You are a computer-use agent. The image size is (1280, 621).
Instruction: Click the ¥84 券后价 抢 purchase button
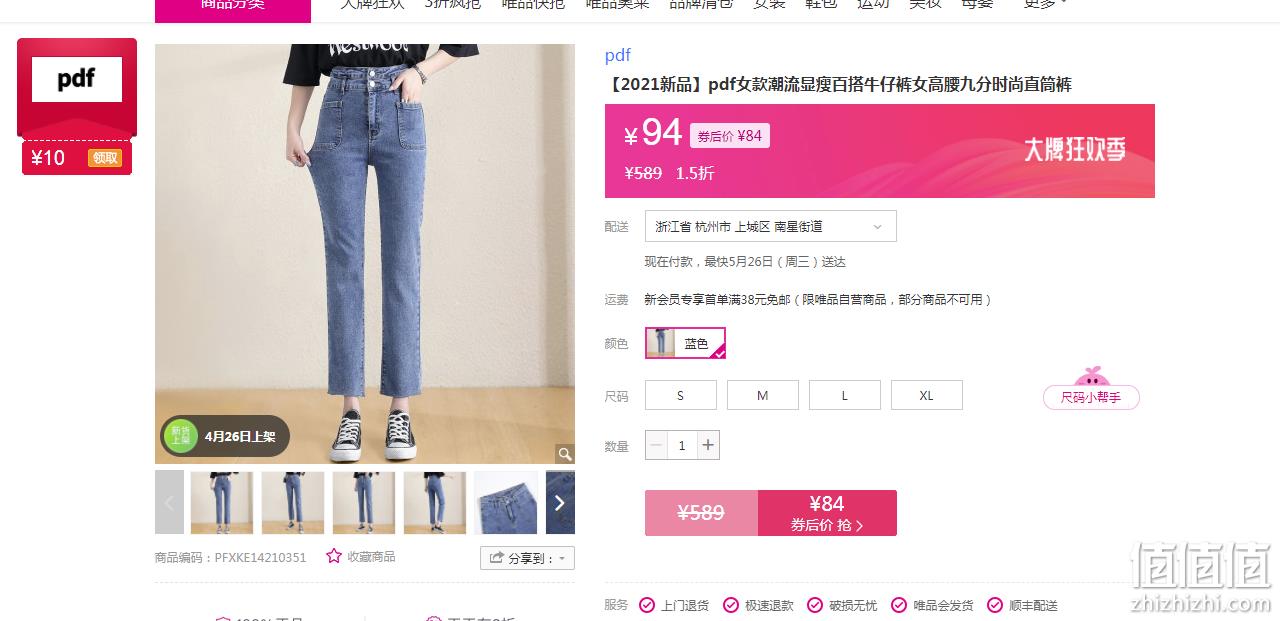click(827, 513)
